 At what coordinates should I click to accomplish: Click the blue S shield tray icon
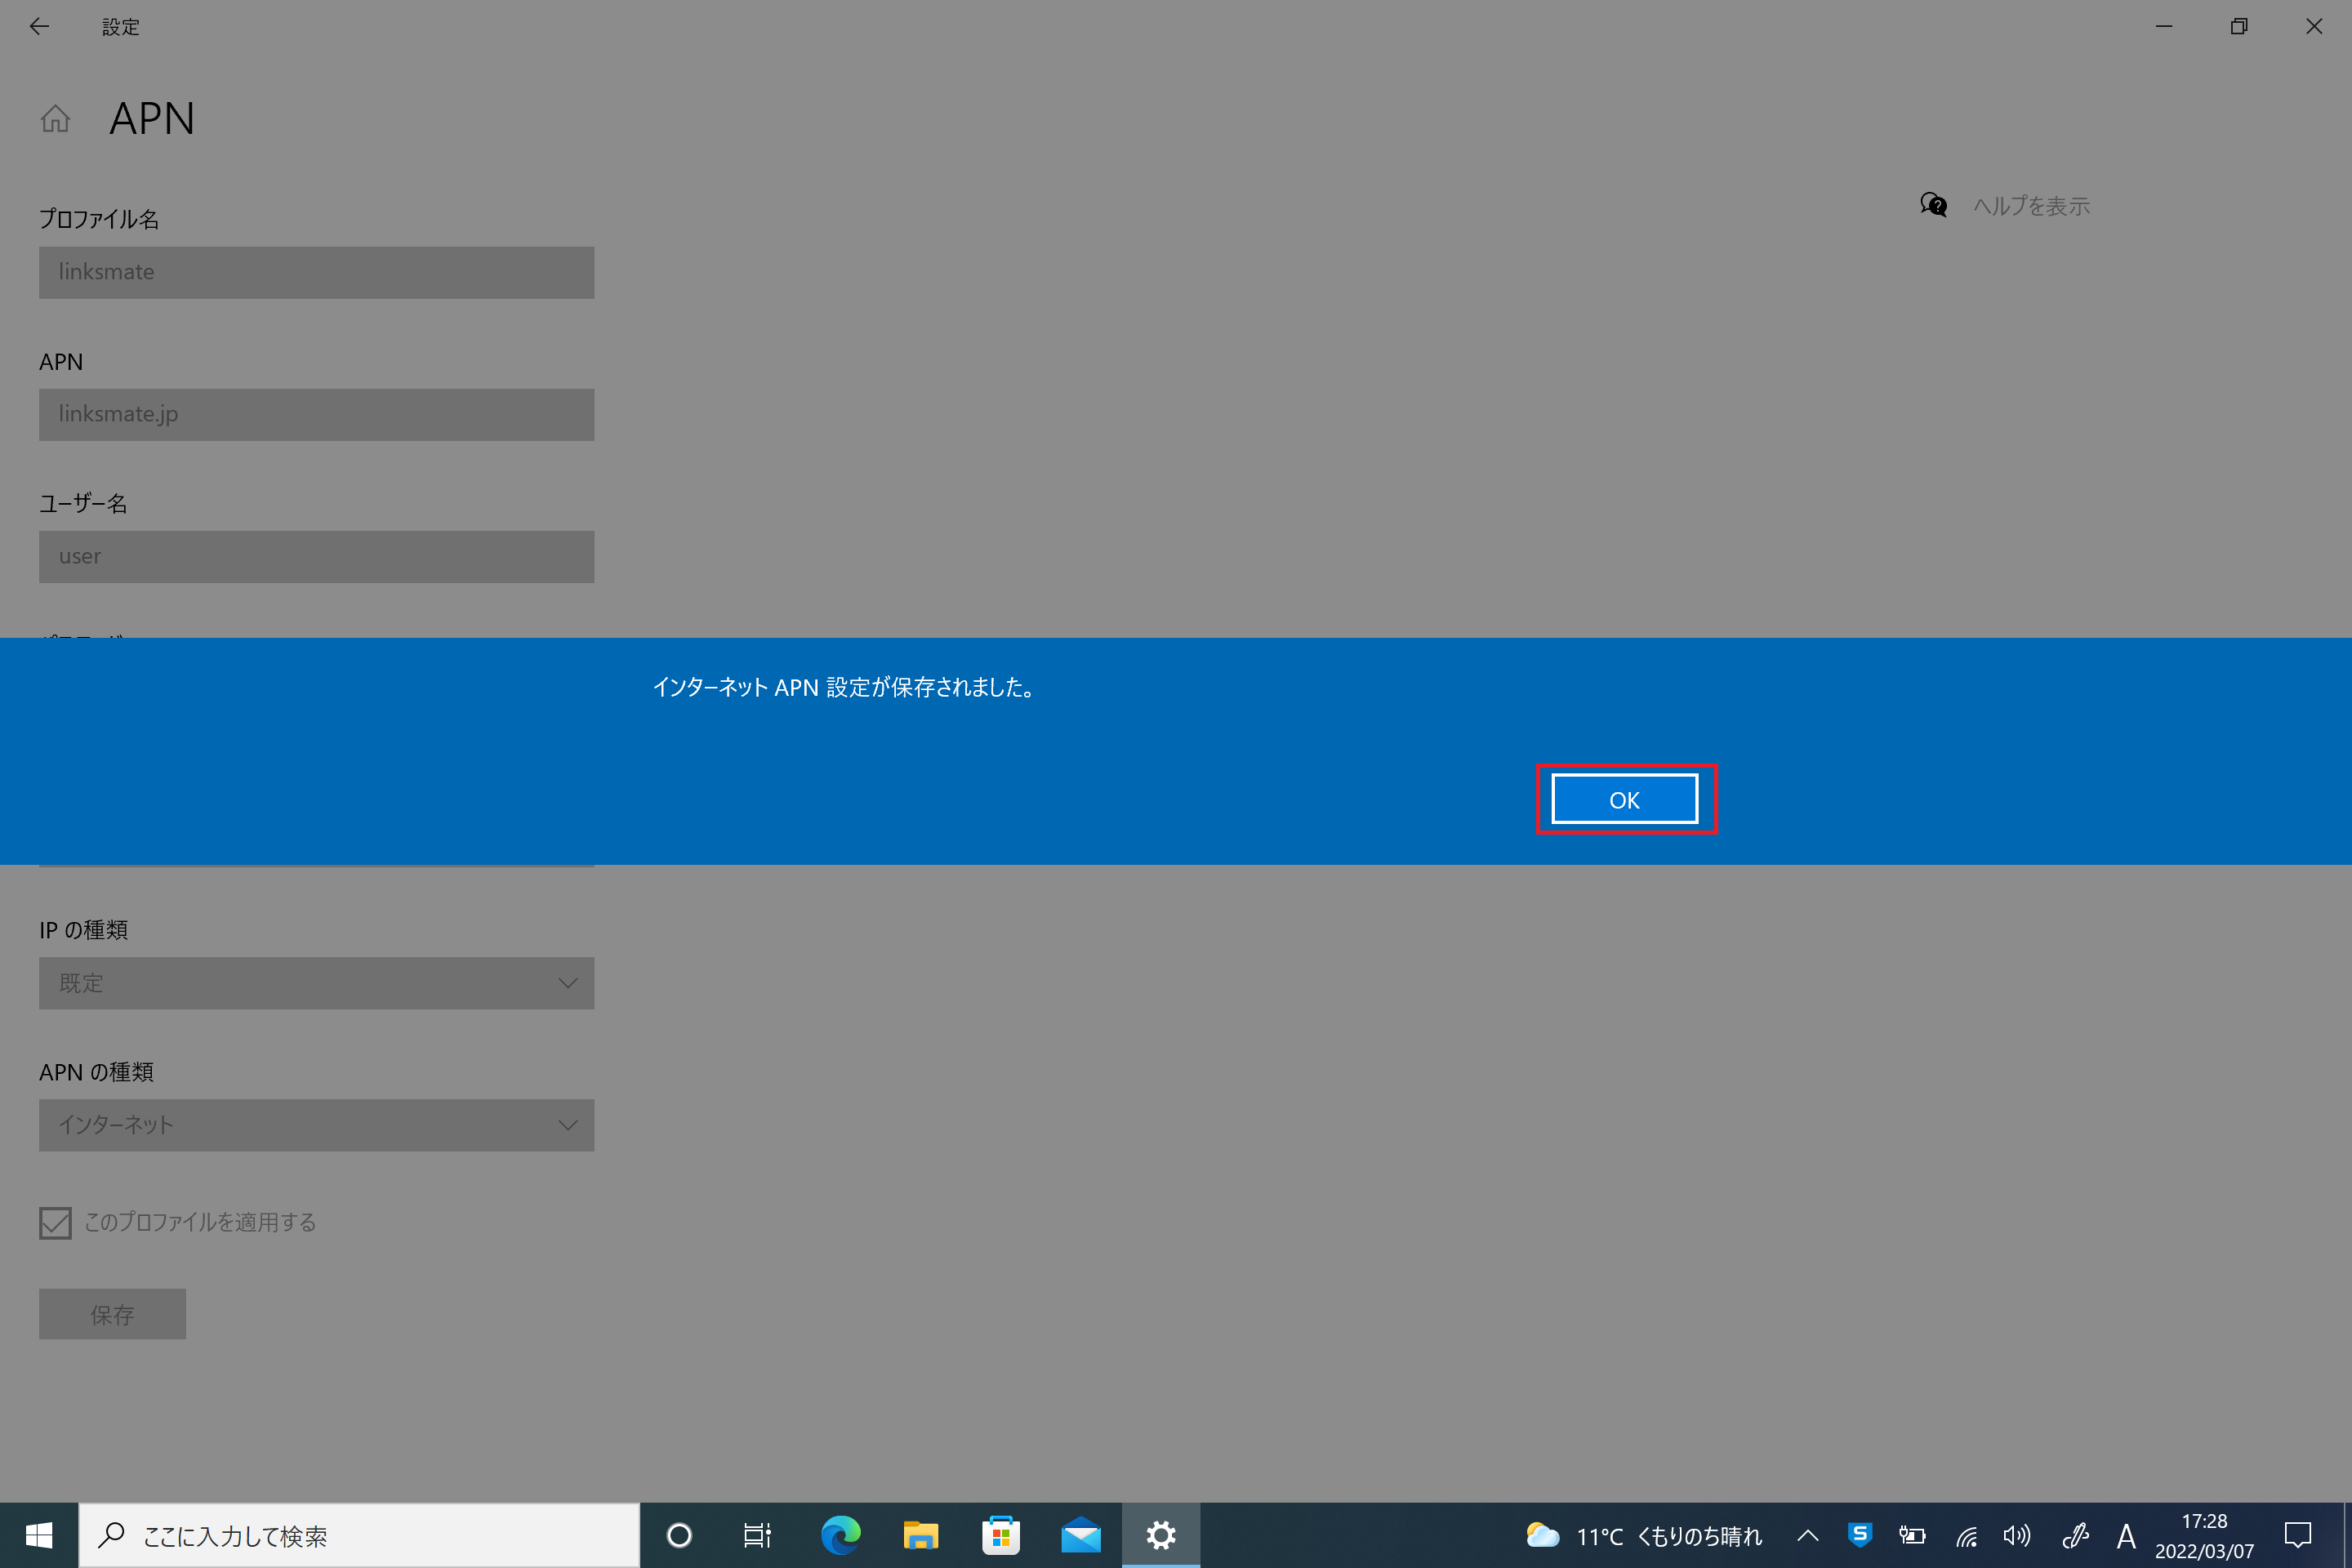coord(1860,1534)
